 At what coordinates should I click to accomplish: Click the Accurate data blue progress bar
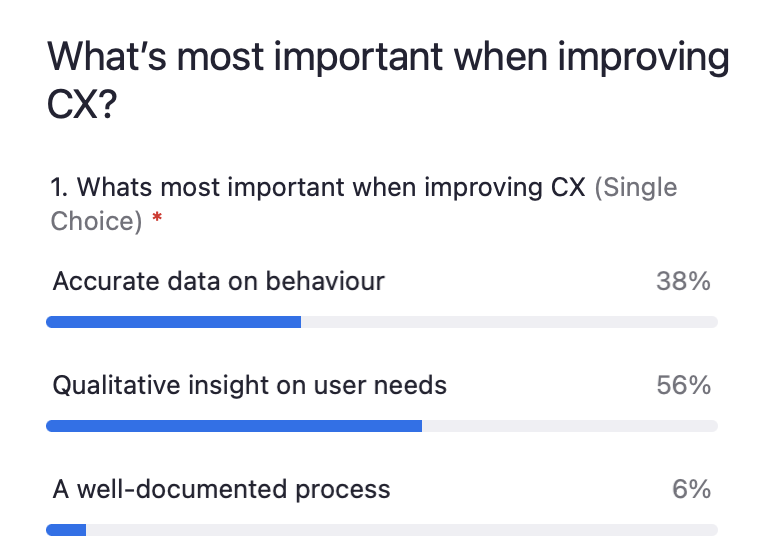173,322
